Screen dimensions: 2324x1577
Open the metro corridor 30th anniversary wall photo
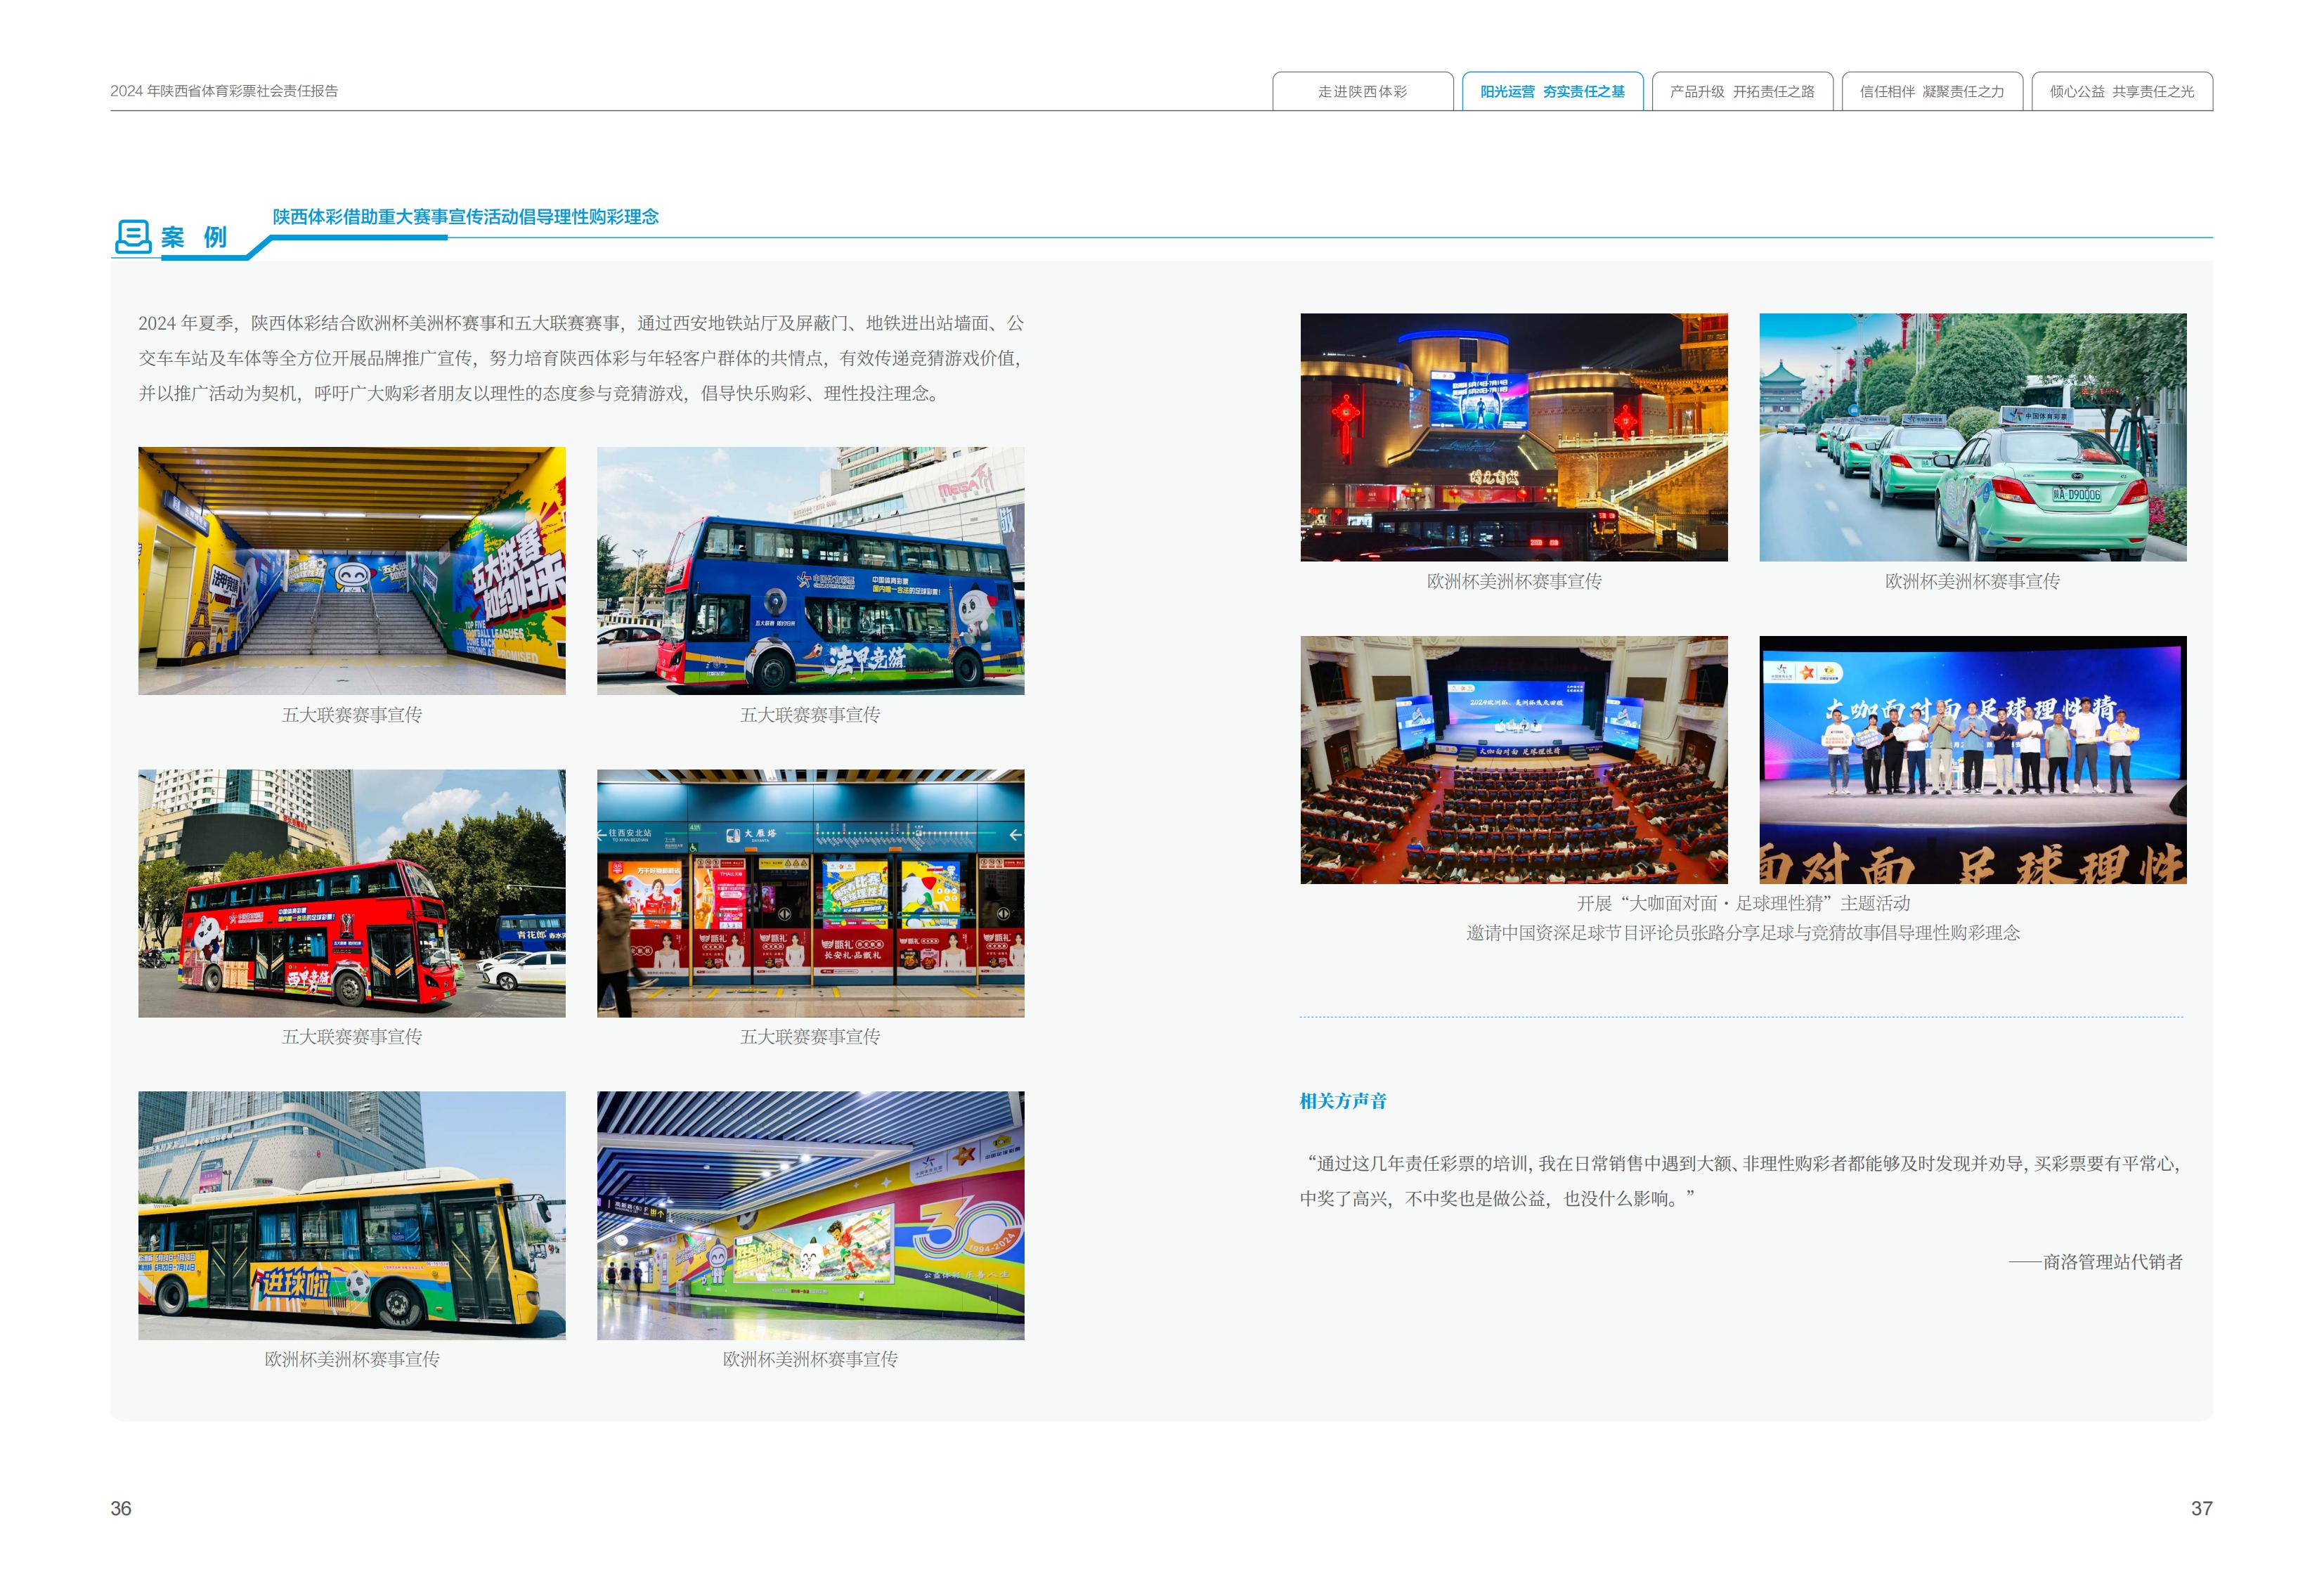(811, 1215)
